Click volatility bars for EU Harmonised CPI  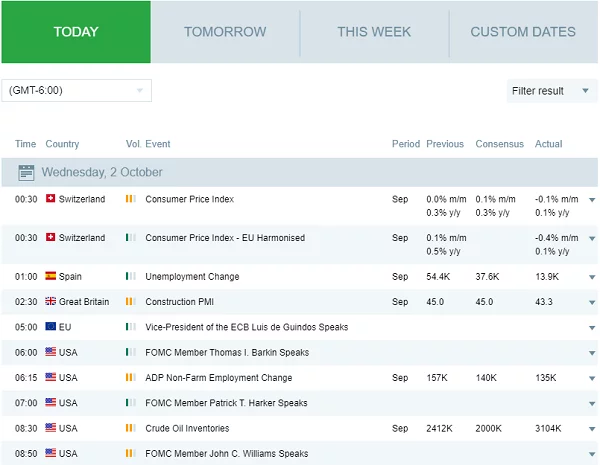coord(130,237)
